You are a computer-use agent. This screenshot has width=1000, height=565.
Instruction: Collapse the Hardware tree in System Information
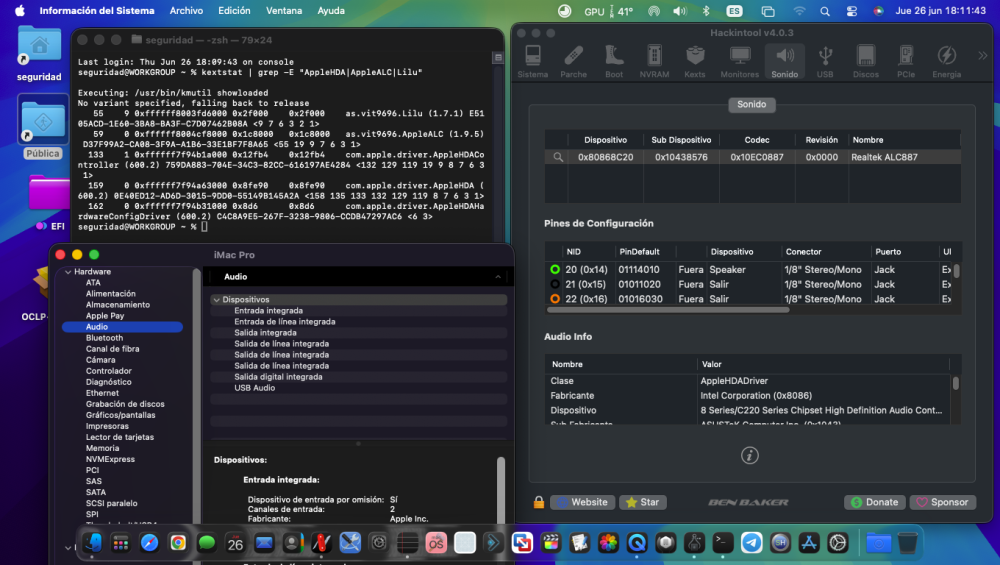(68, 272)
